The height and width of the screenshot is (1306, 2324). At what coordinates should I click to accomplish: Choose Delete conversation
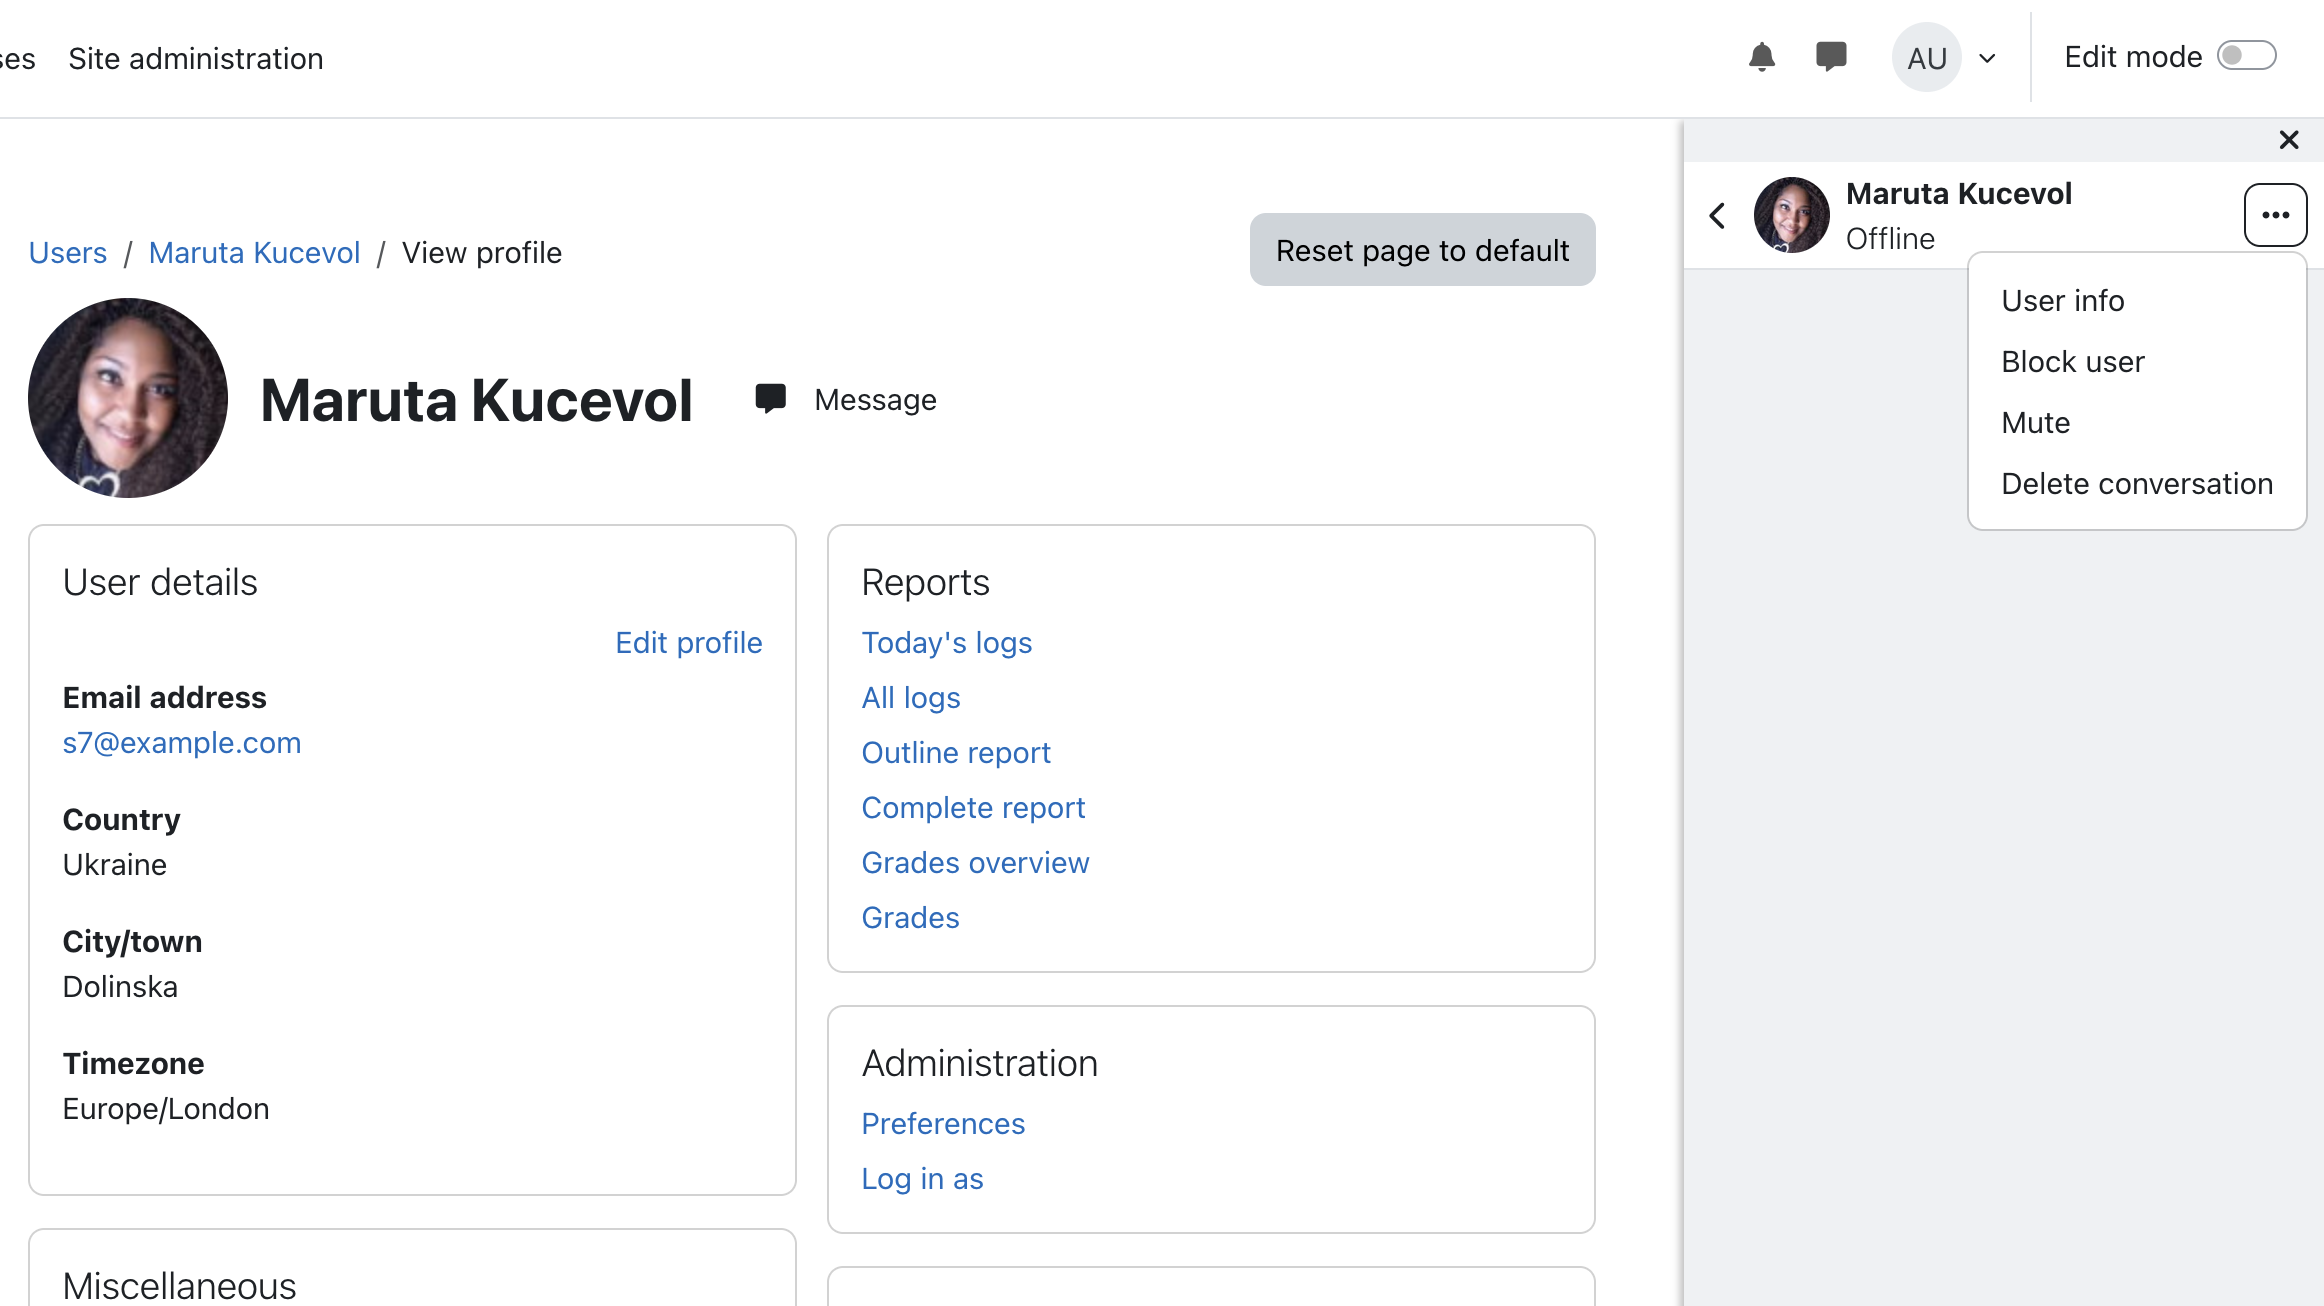click(x=2136, y=484)
